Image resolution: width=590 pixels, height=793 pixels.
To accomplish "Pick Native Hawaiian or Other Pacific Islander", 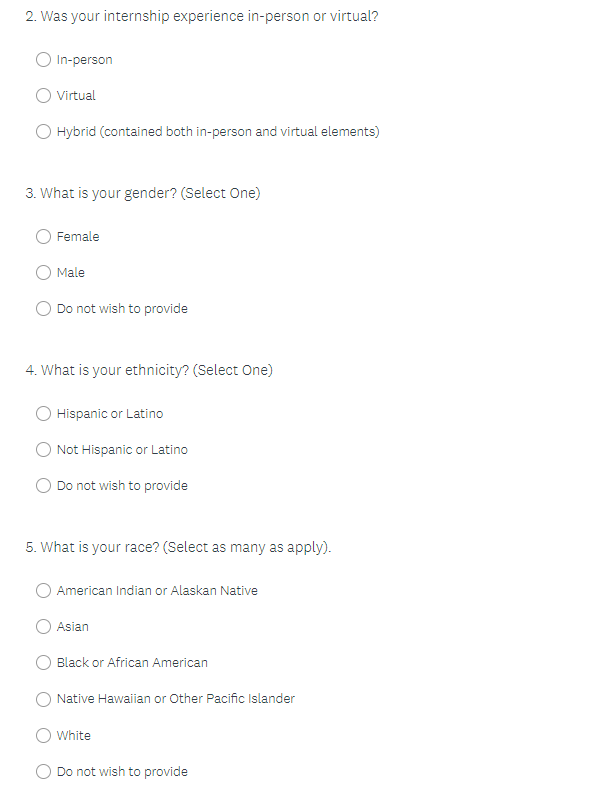I will 43,699.
